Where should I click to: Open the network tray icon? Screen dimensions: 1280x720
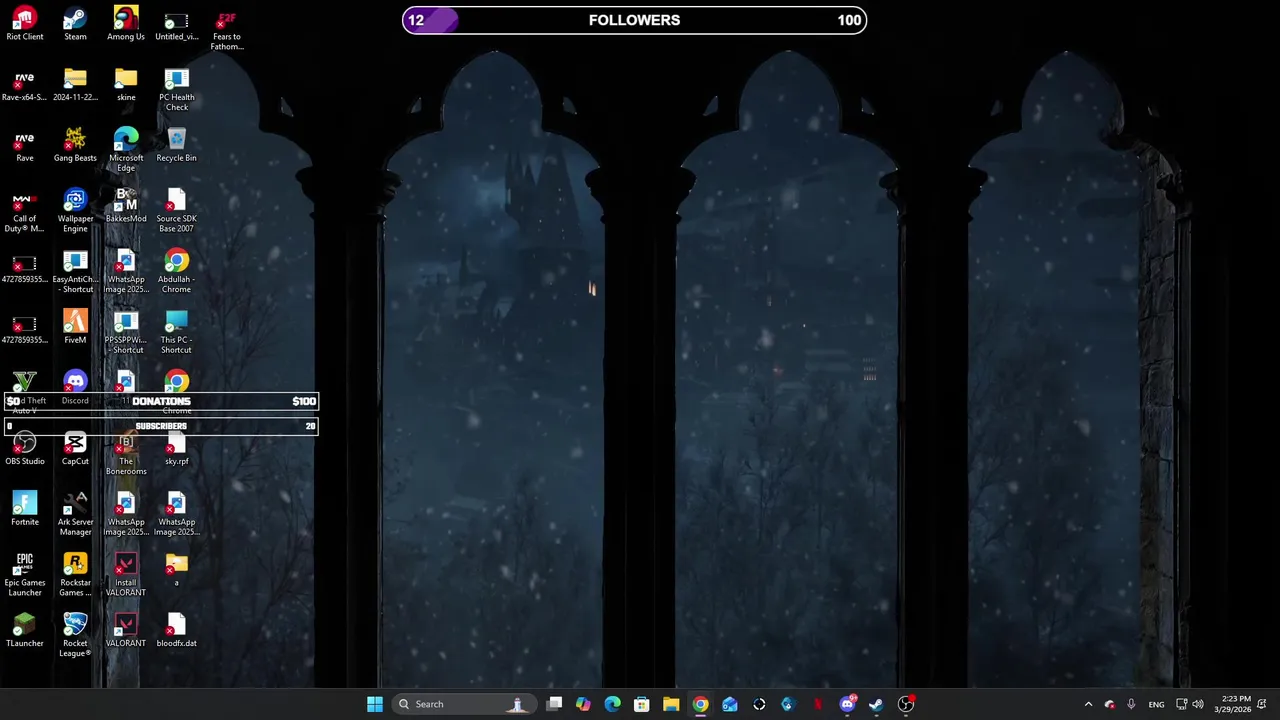click(1181, 704)
